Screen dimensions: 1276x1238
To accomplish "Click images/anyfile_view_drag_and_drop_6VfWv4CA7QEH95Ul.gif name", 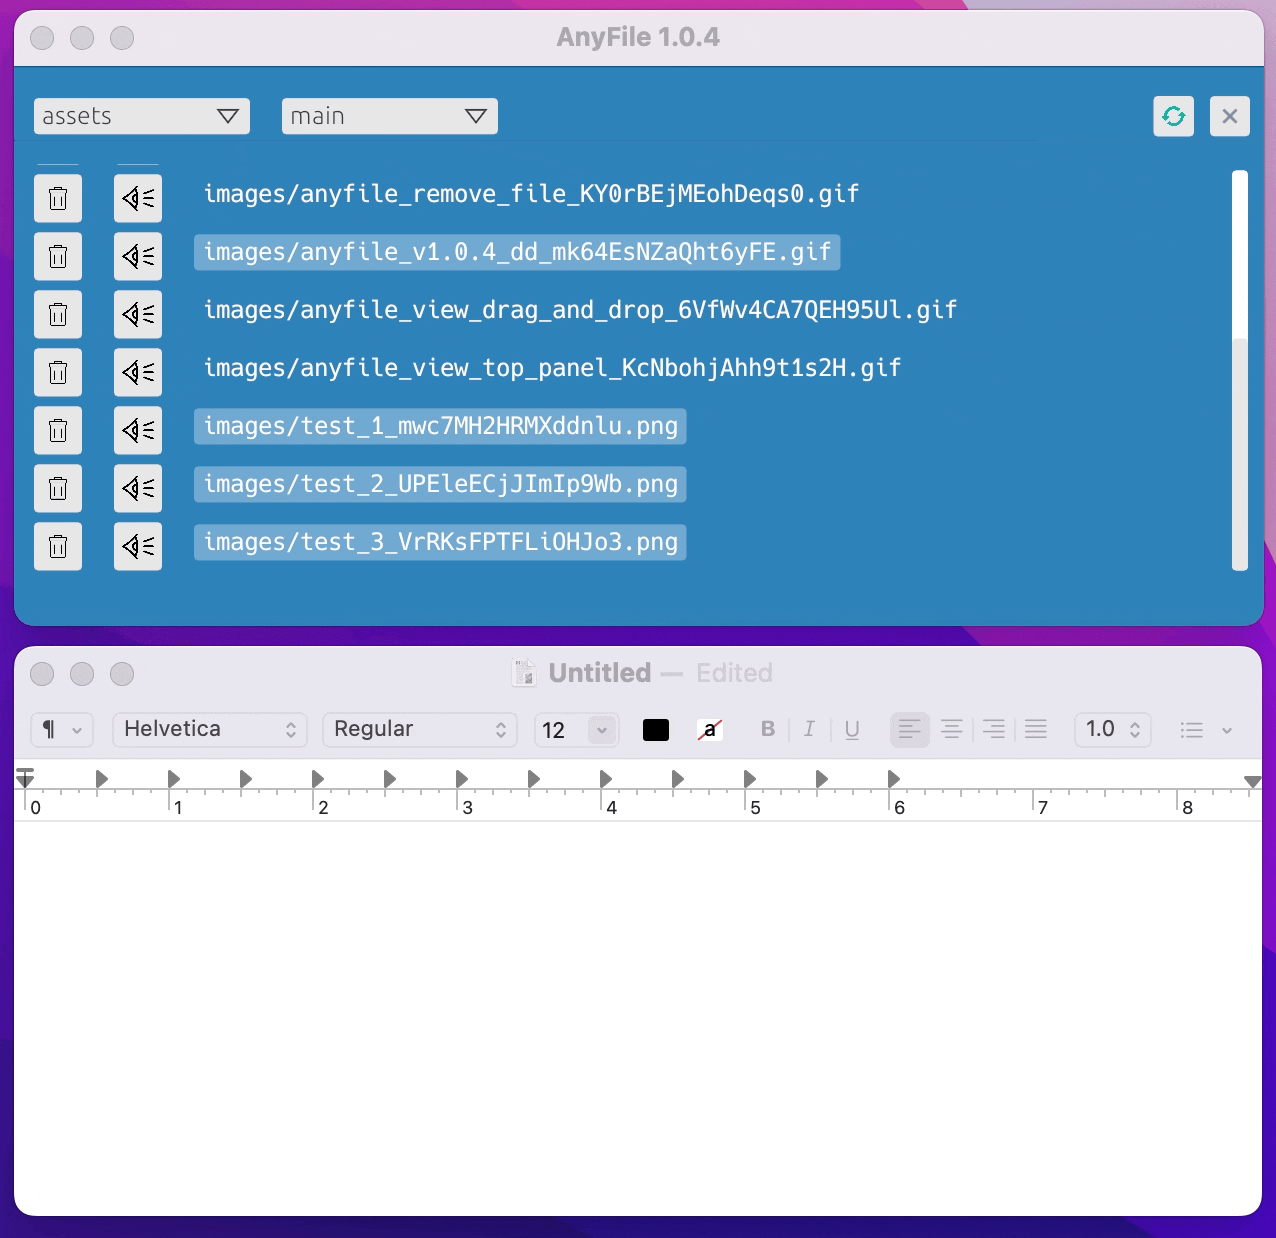I will pyautogui.click(x=580, y=310).
